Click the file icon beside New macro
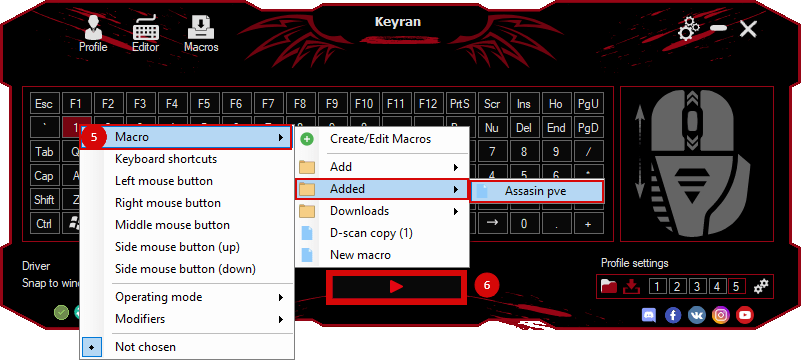Image resolution: width=801 pixels, height=360 pixels. [x=307, y=255]
